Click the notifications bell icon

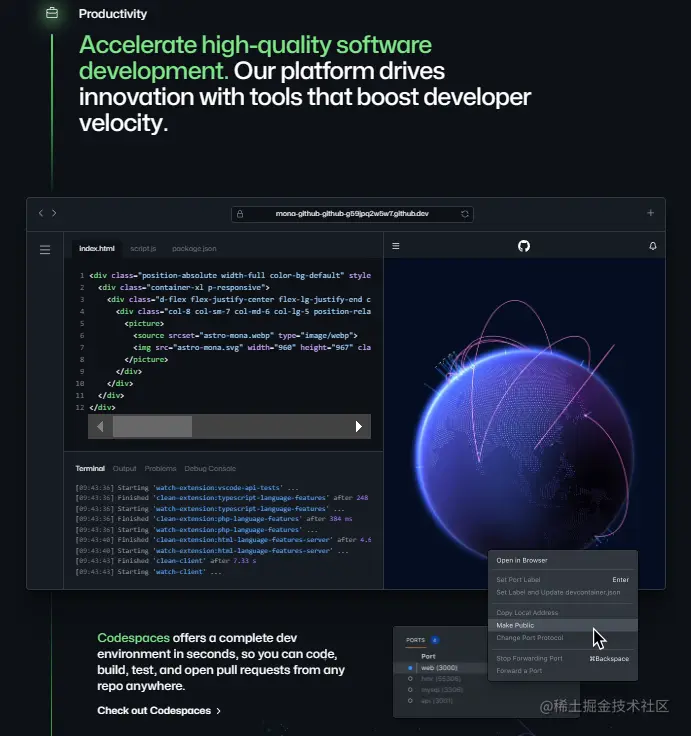pyautogui.click(x=653, y=246)
